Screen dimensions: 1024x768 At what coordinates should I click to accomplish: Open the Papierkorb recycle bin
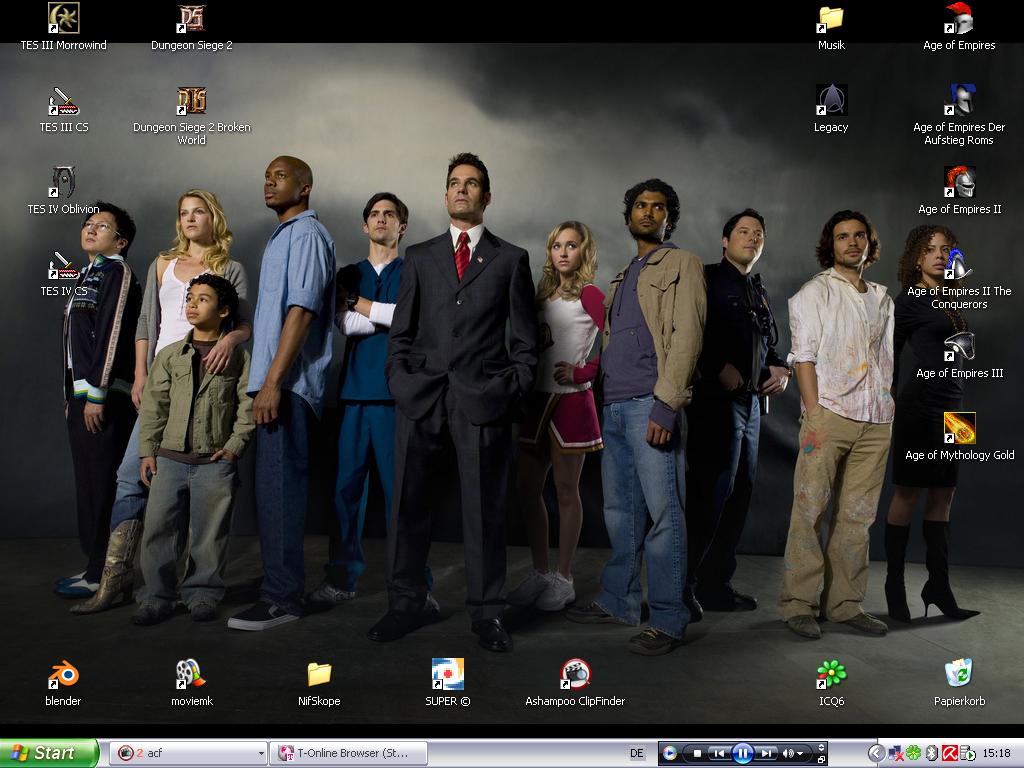[x=959, y=675]
